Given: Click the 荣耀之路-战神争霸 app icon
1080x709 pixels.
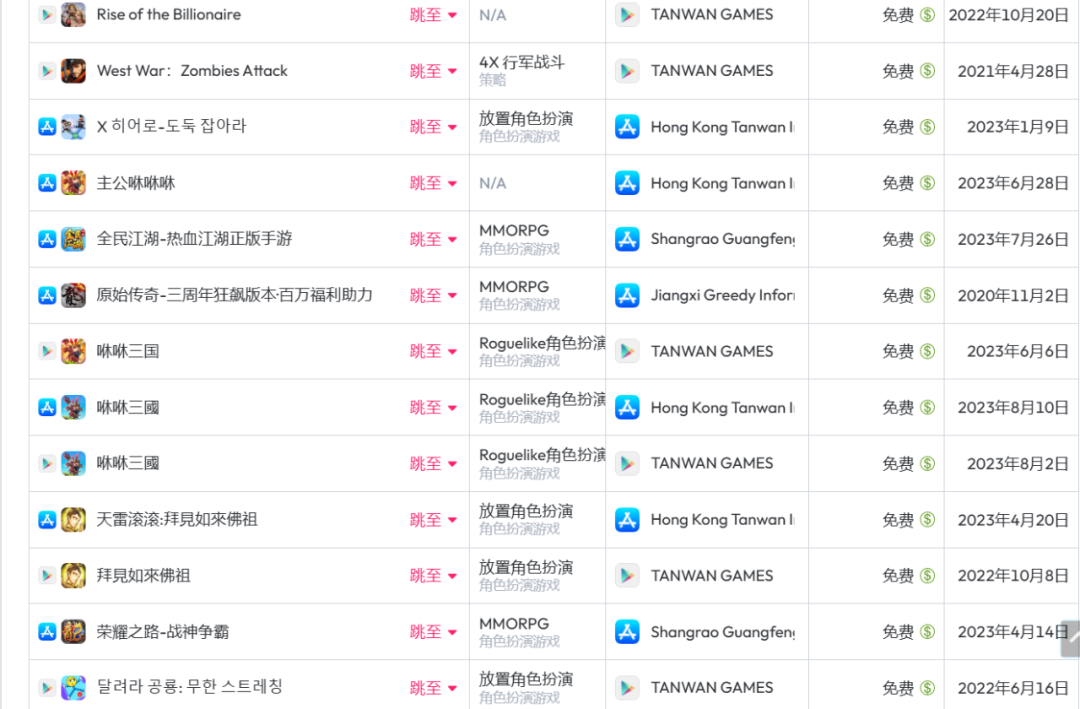Looking at the screenshot, I should click(73, 632).
